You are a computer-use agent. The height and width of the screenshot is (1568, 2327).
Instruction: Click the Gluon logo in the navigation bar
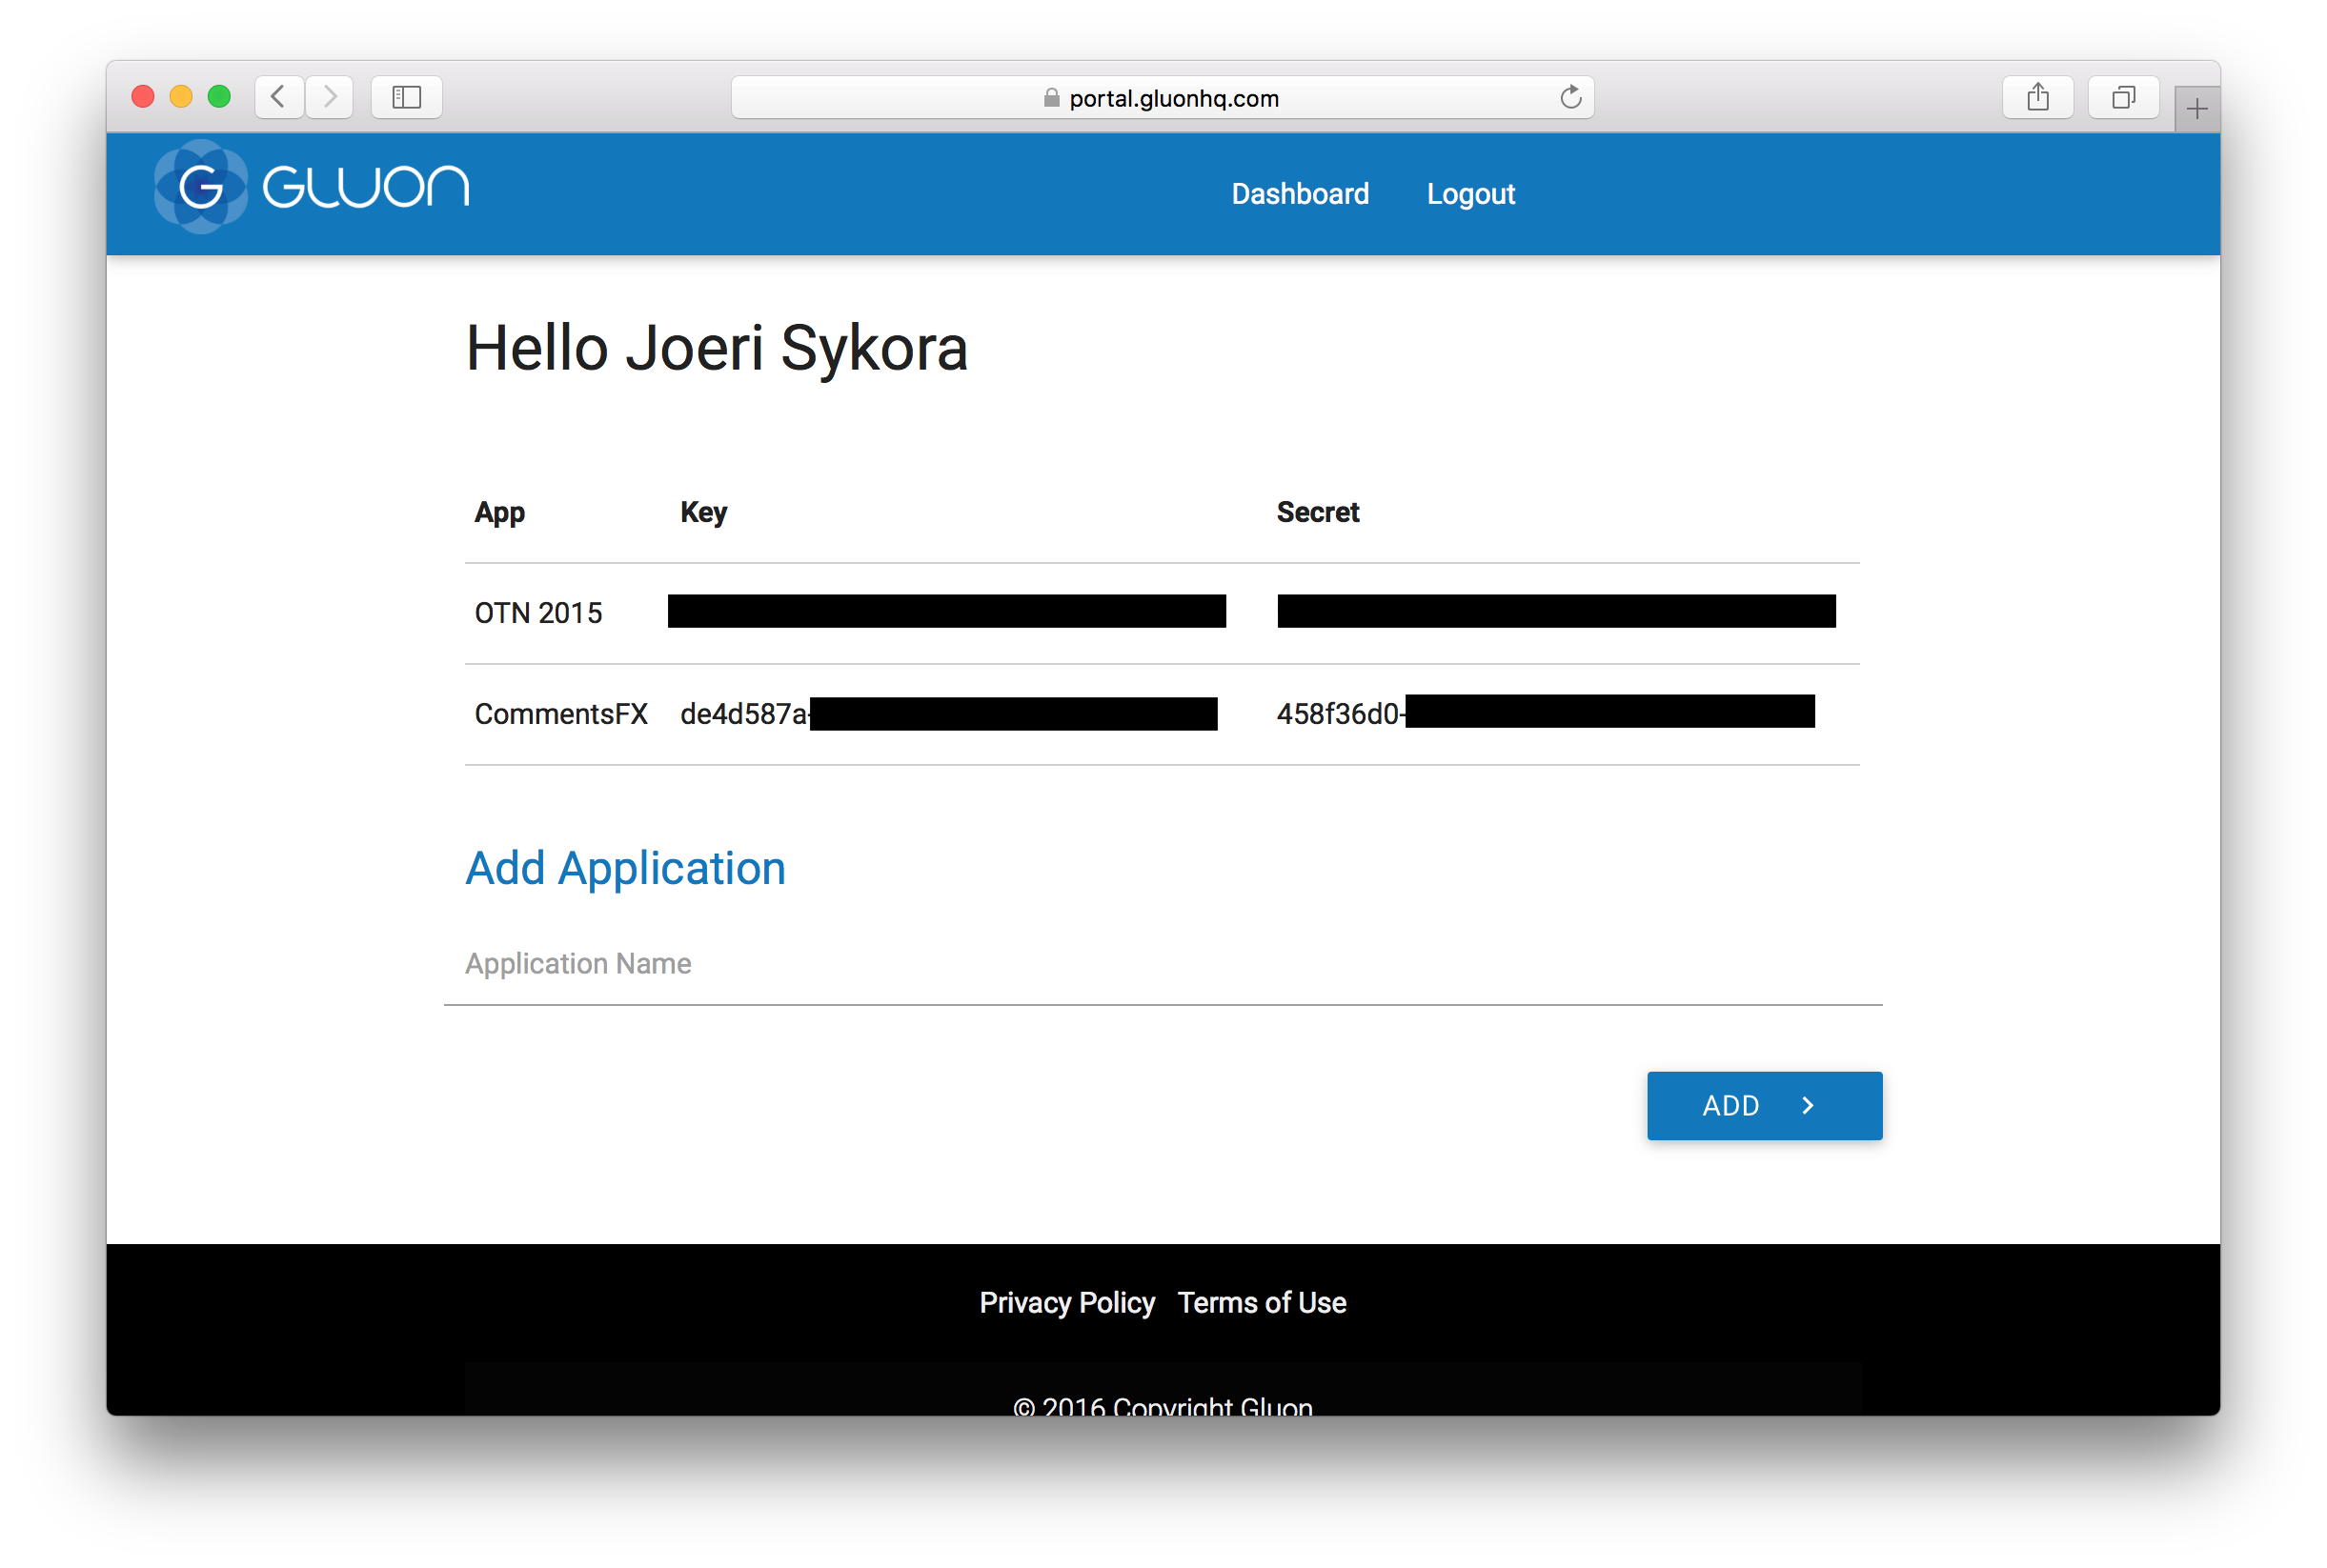click(x=310, y=186)
